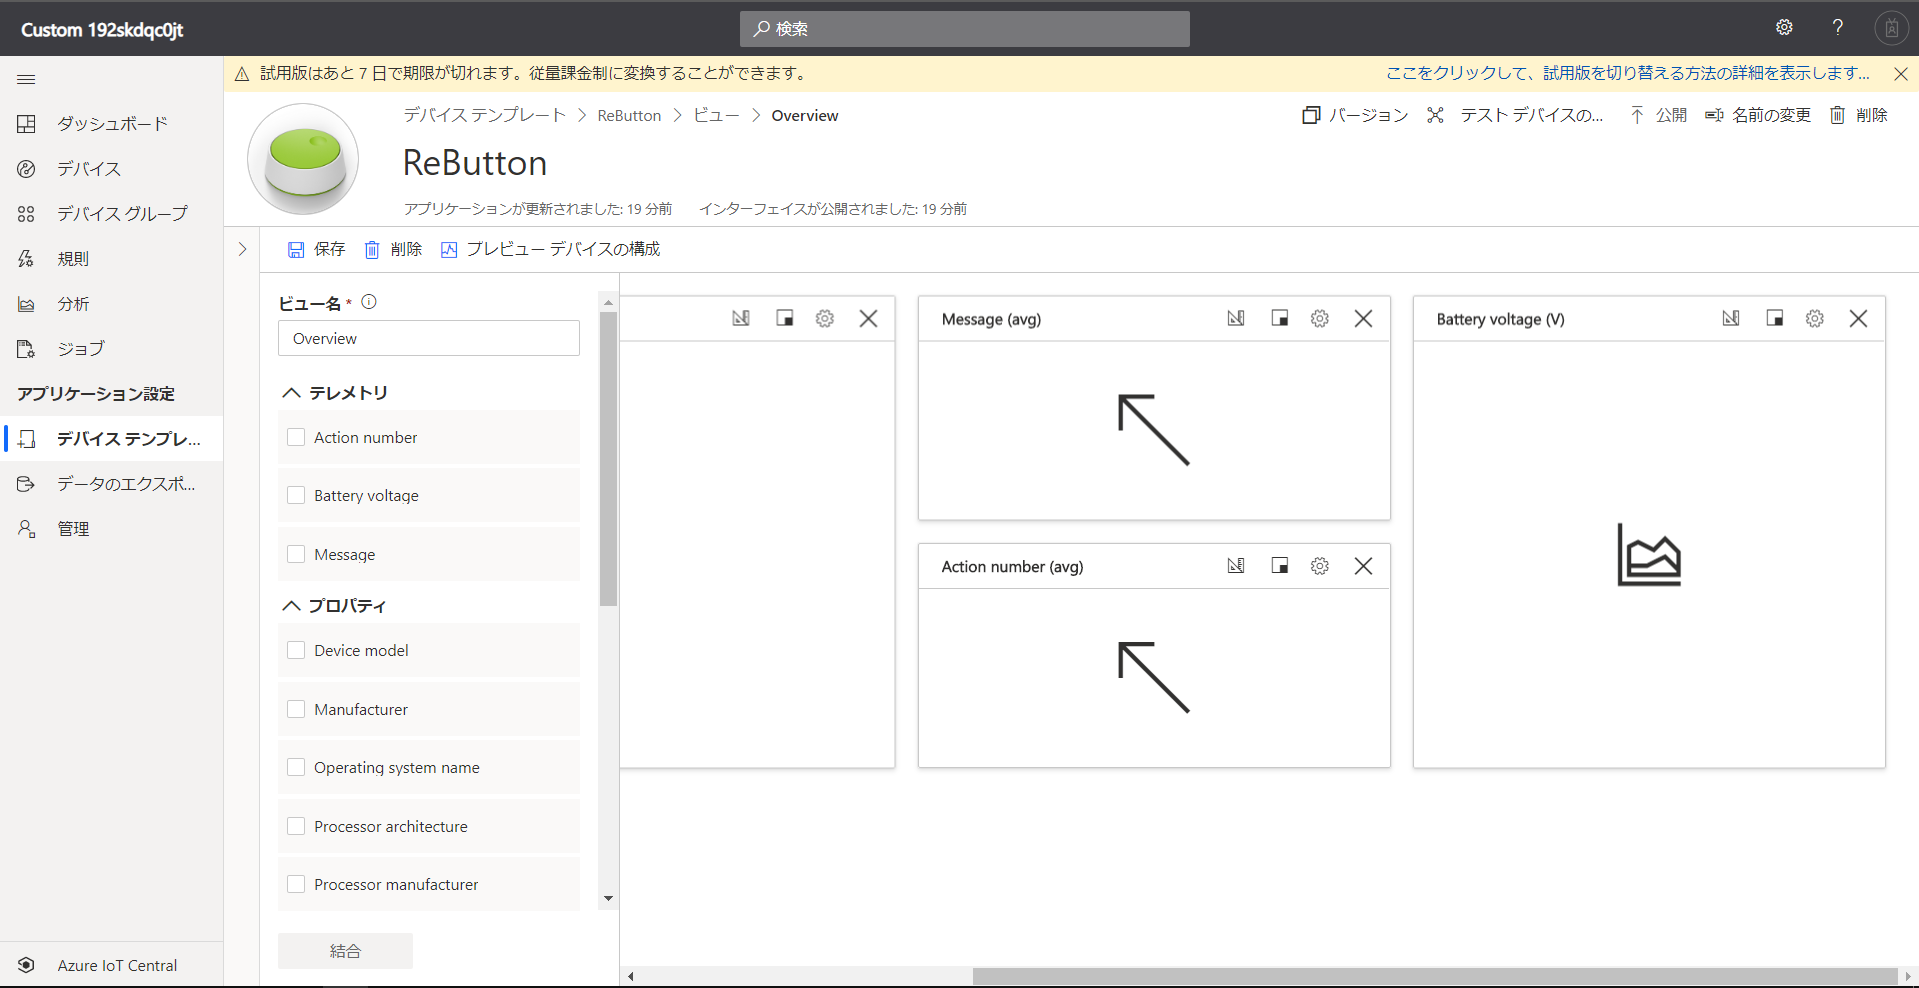
Task: Click the ビュー名 text field
Action: click(429, 338)
